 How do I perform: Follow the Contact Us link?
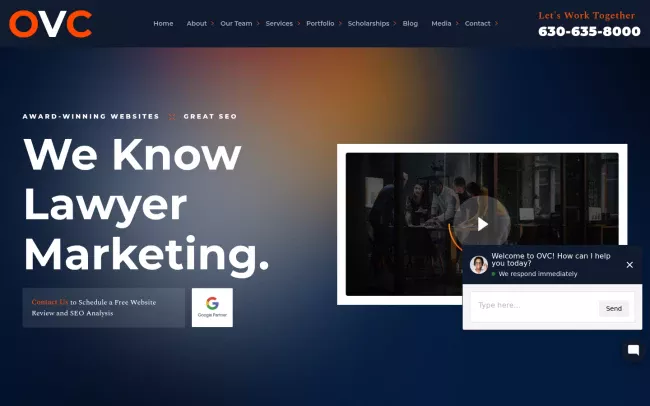(x=50, y=302)
